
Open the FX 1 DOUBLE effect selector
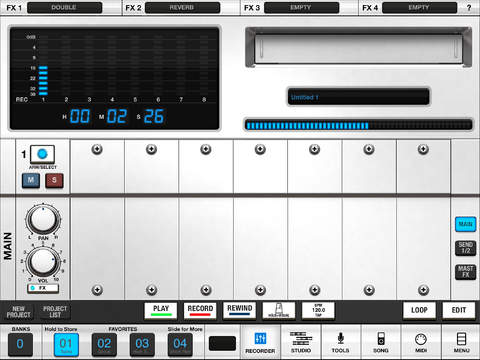64,7
